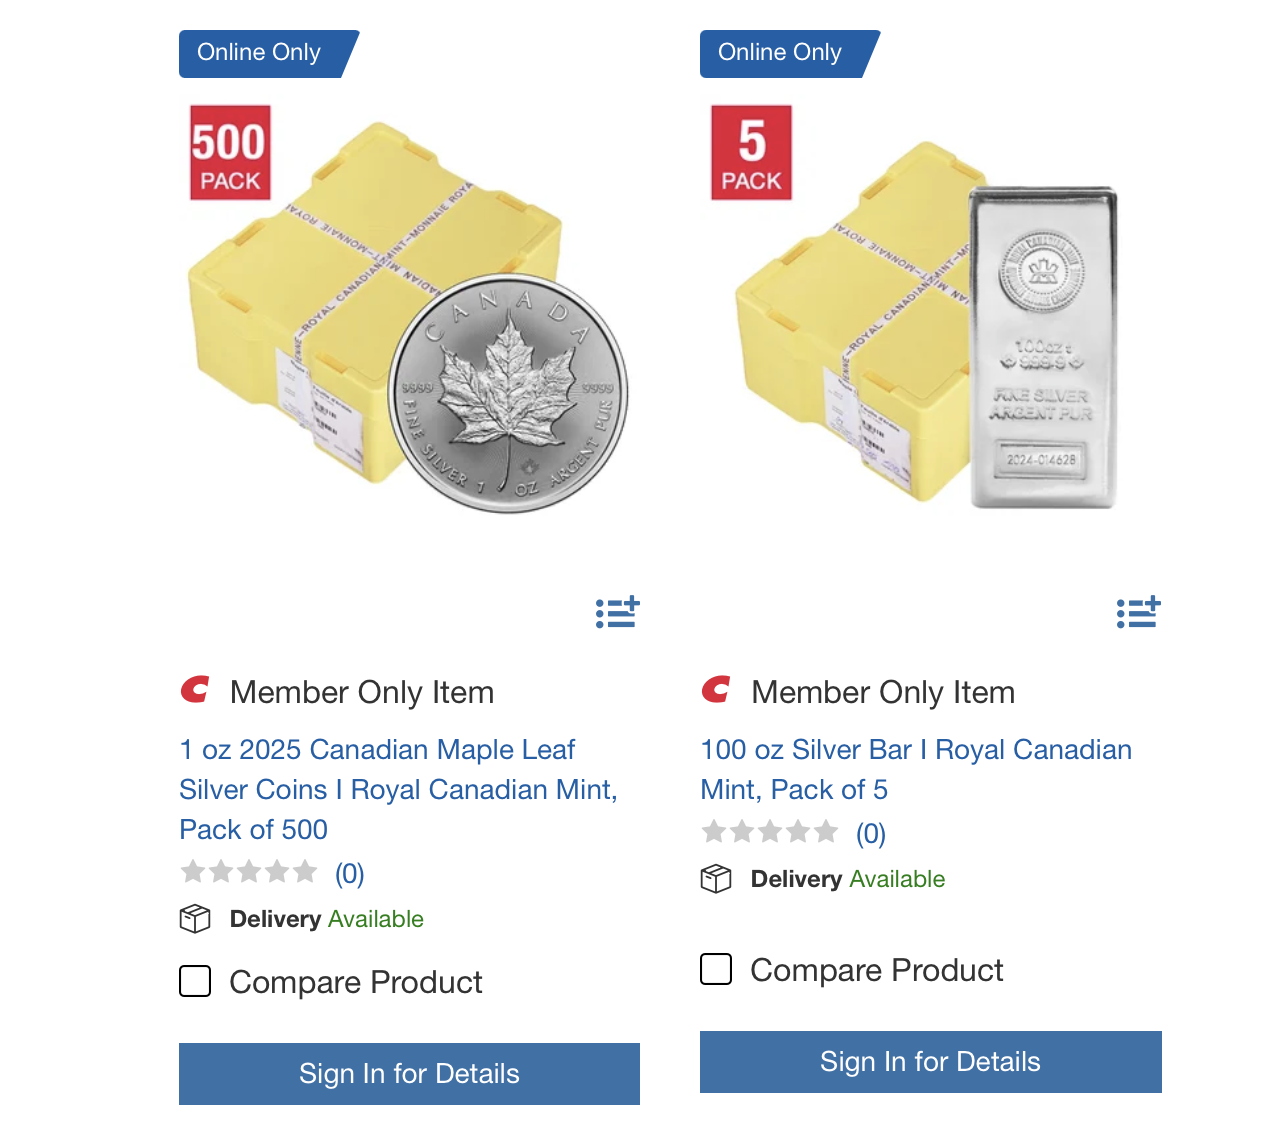Image resolution: width=1262 pixels, height=1132 pixels.
Task: Click the red 5 PACK badge
Action: click(x=751, y=153)
